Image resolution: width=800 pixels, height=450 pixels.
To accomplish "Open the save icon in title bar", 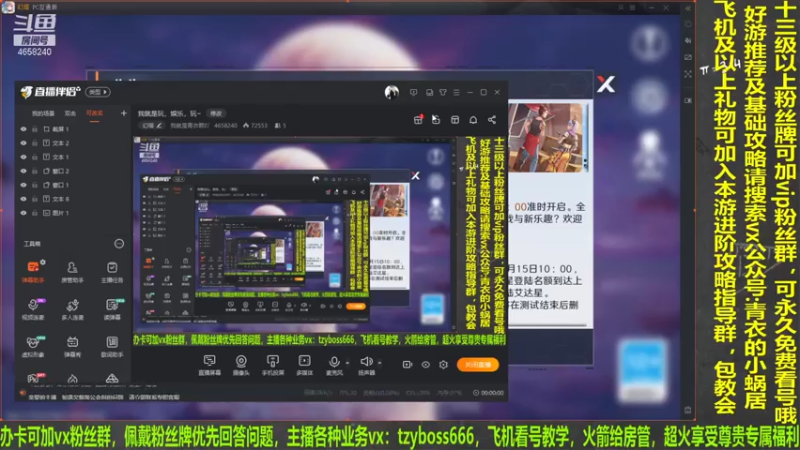I will (429, 92).
